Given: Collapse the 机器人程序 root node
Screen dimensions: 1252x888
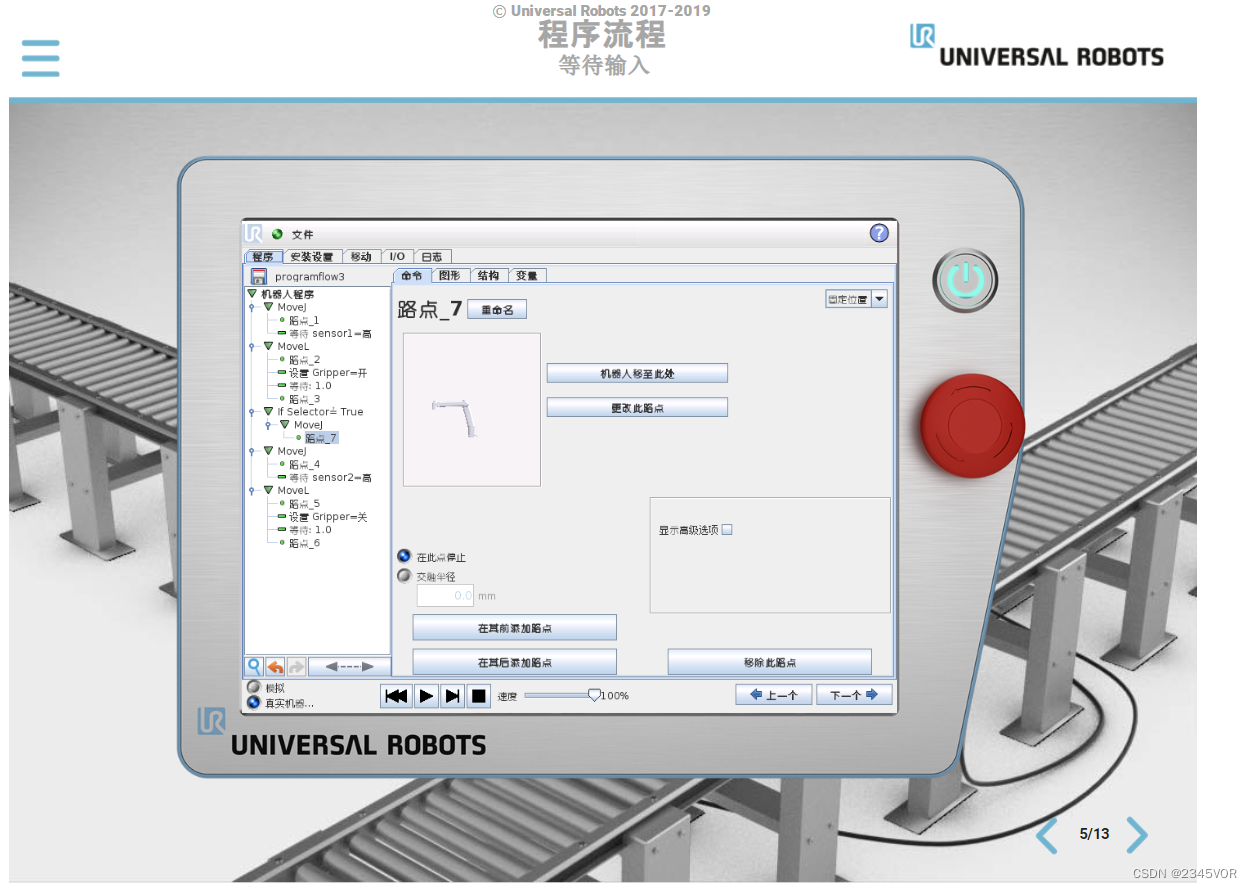Looking at the screenshot, I should 252,294.
